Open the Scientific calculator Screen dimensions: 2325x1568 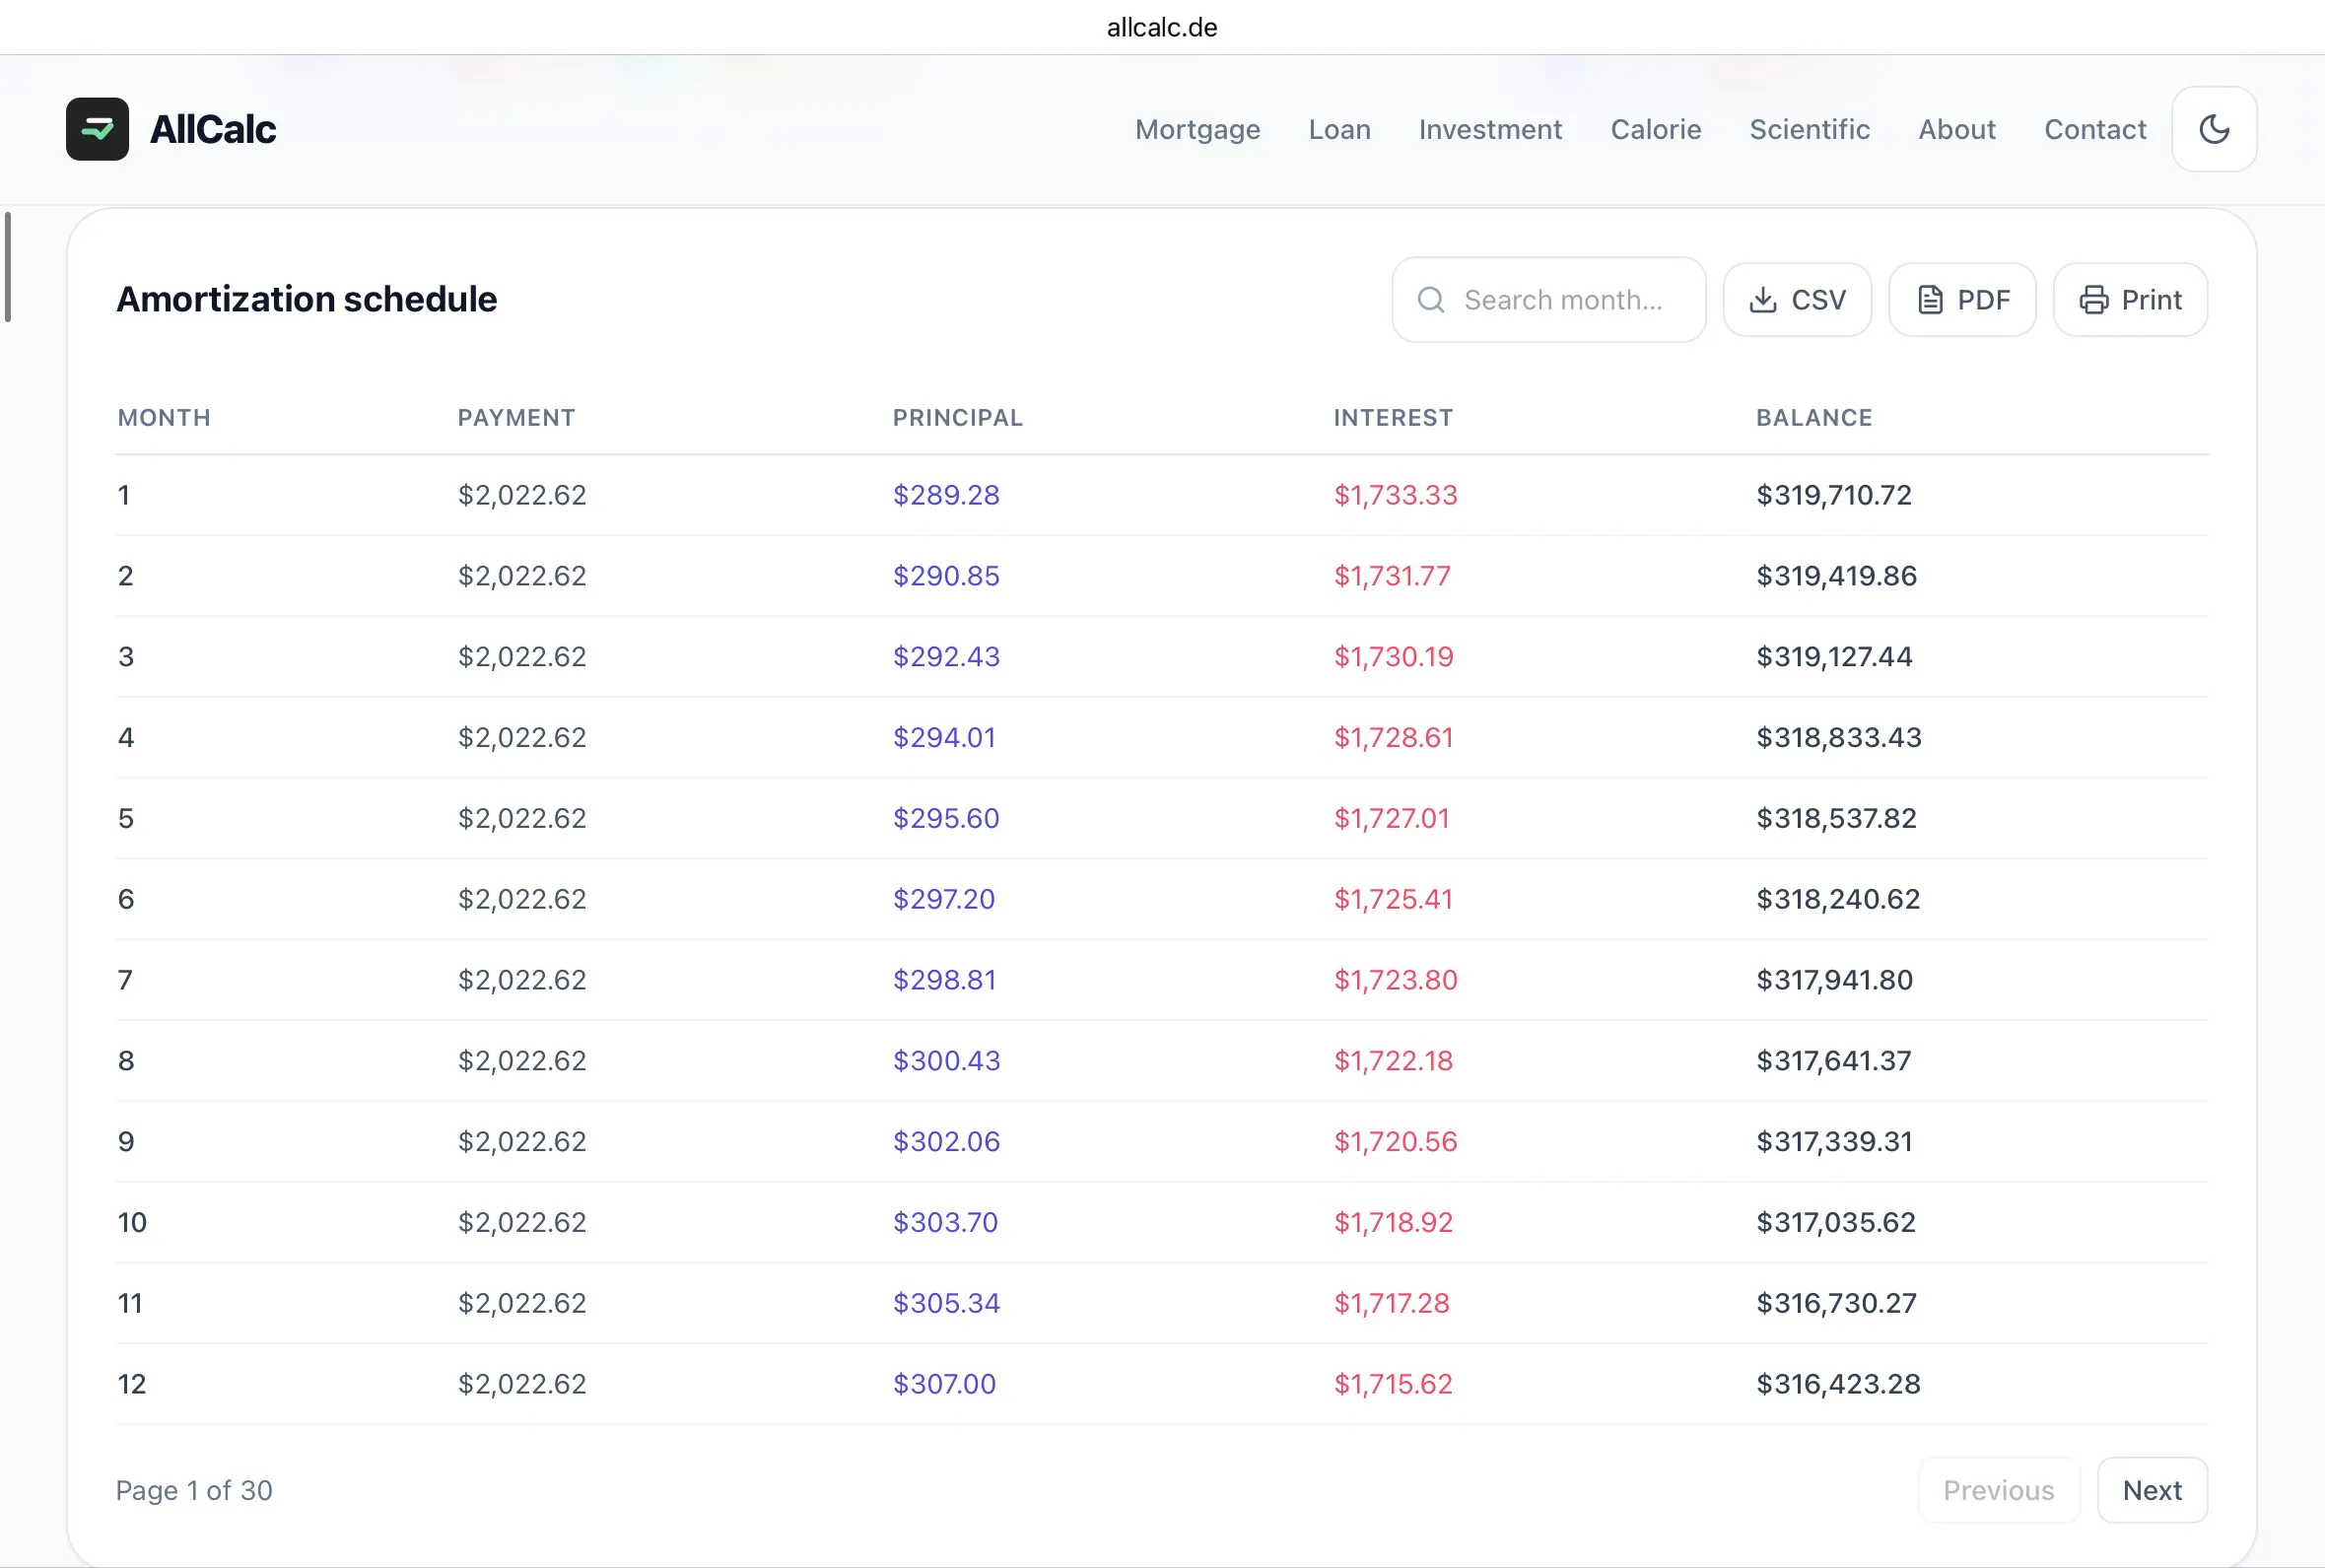[x=1809, y=129]
